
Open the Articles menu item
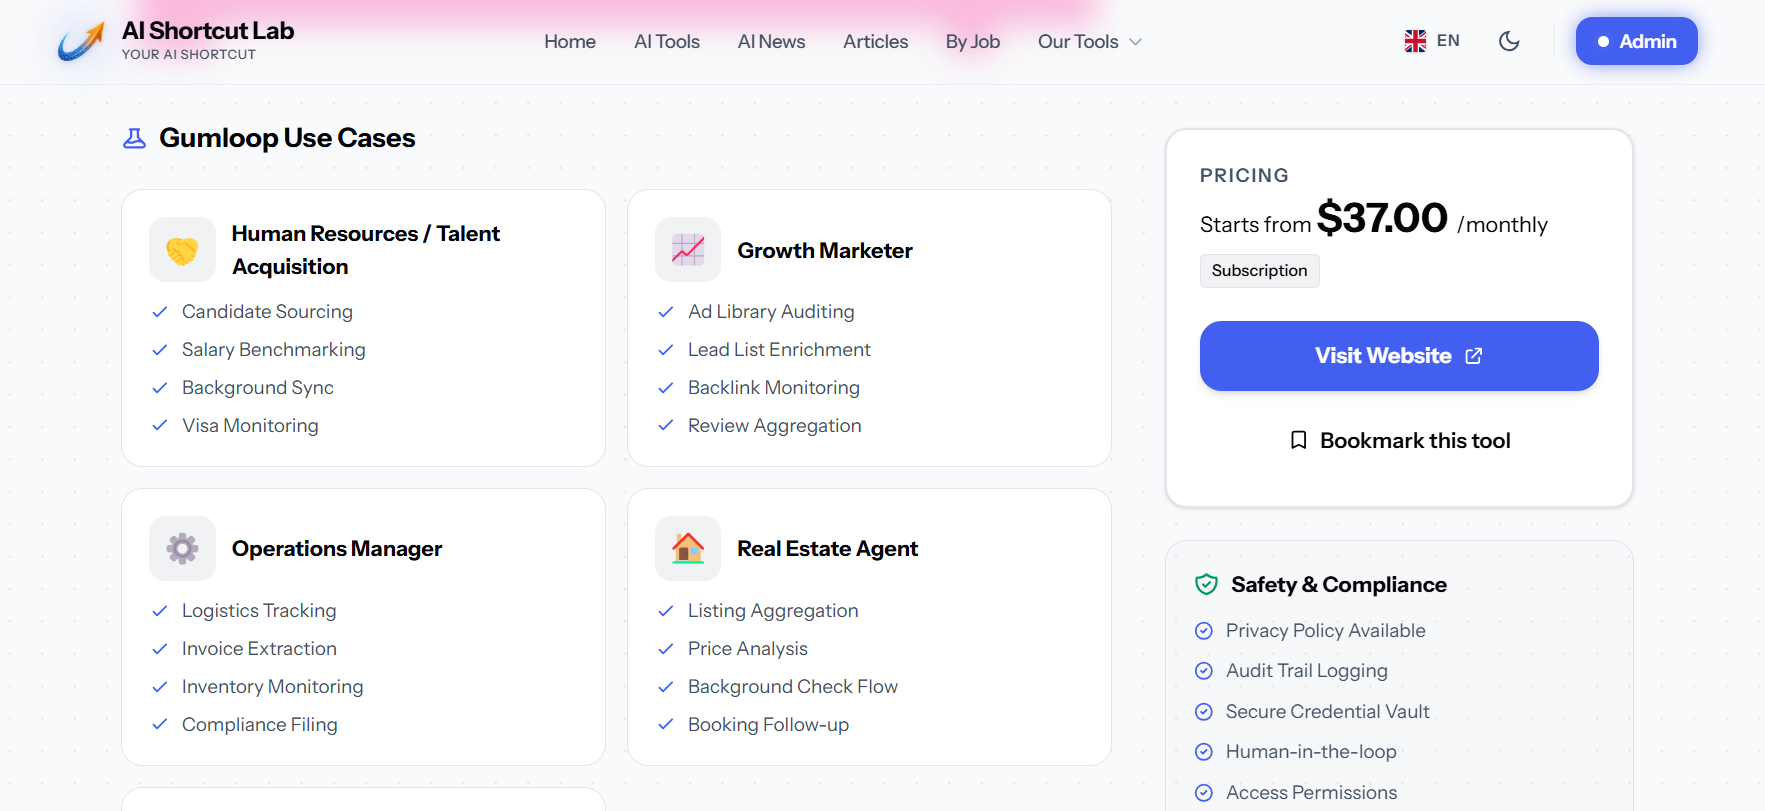(875, 42)
